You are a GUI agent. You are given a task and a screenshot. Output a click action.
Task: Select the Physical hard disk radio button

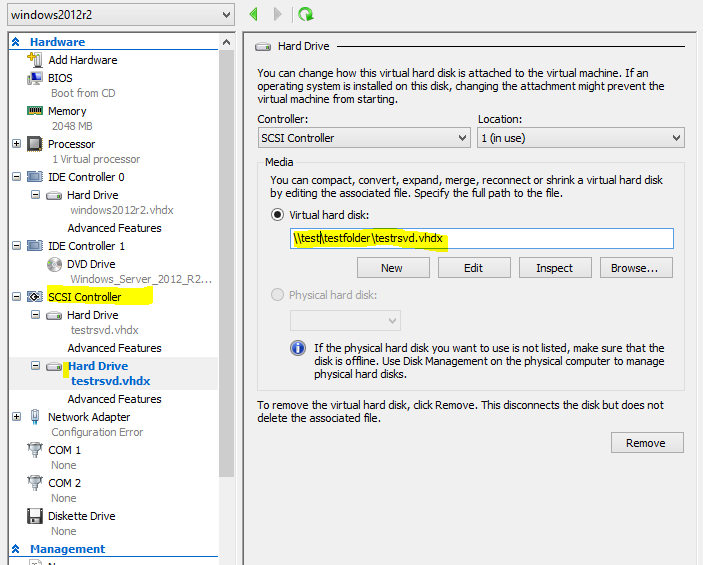coord(278,295)
